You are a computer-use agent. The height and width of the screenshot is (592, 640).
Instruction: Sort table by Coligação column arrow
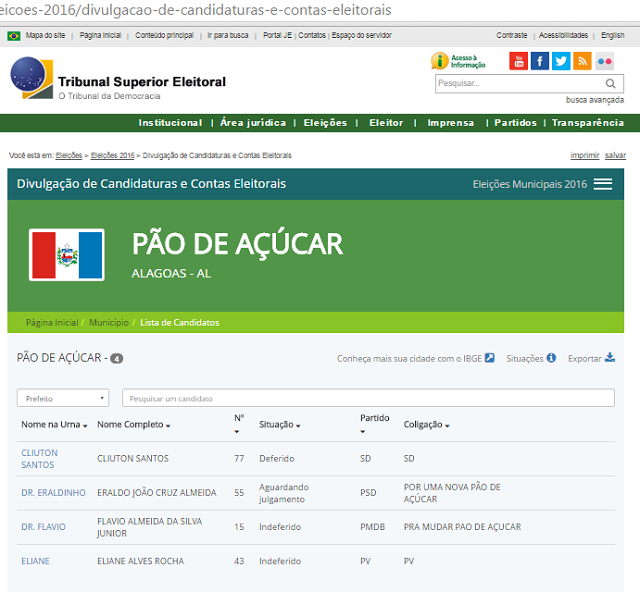pos(447,426)
